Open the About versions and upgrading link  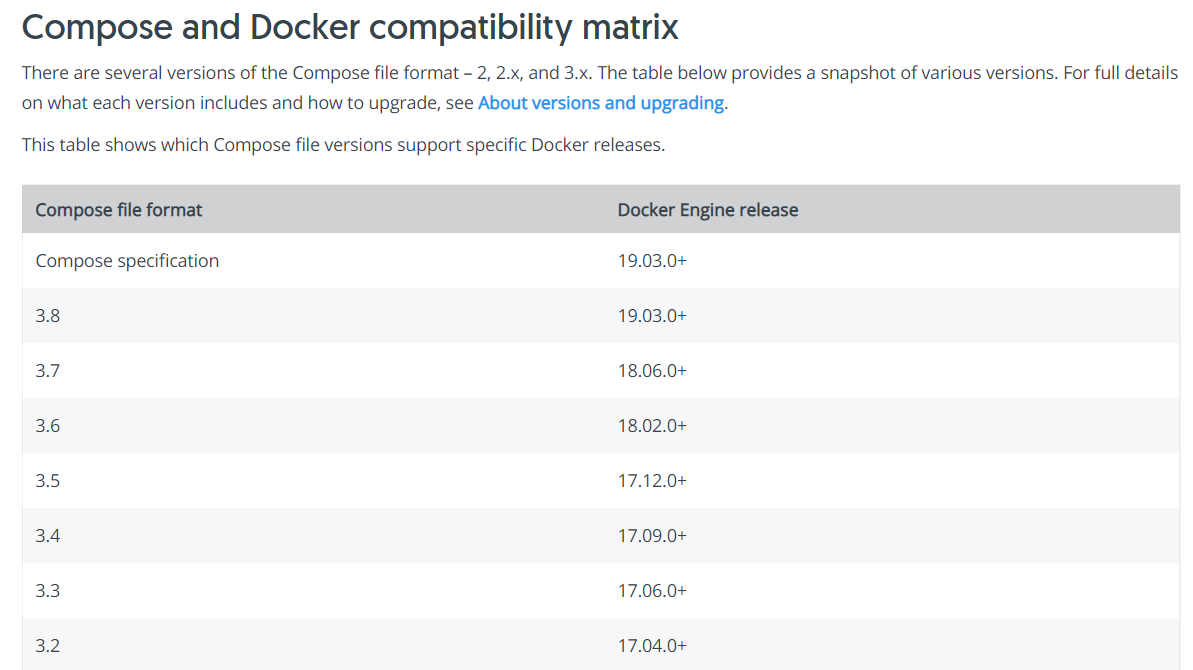601,103
